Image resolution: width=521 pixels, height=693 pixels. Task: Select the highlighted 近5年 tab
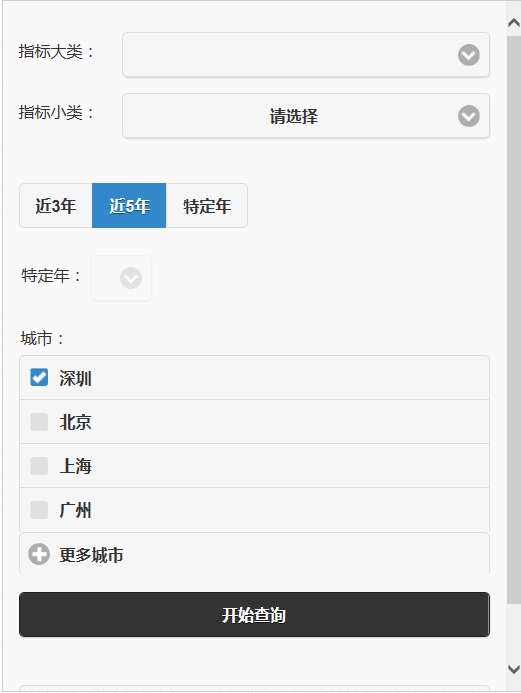(x=129, y=206)
